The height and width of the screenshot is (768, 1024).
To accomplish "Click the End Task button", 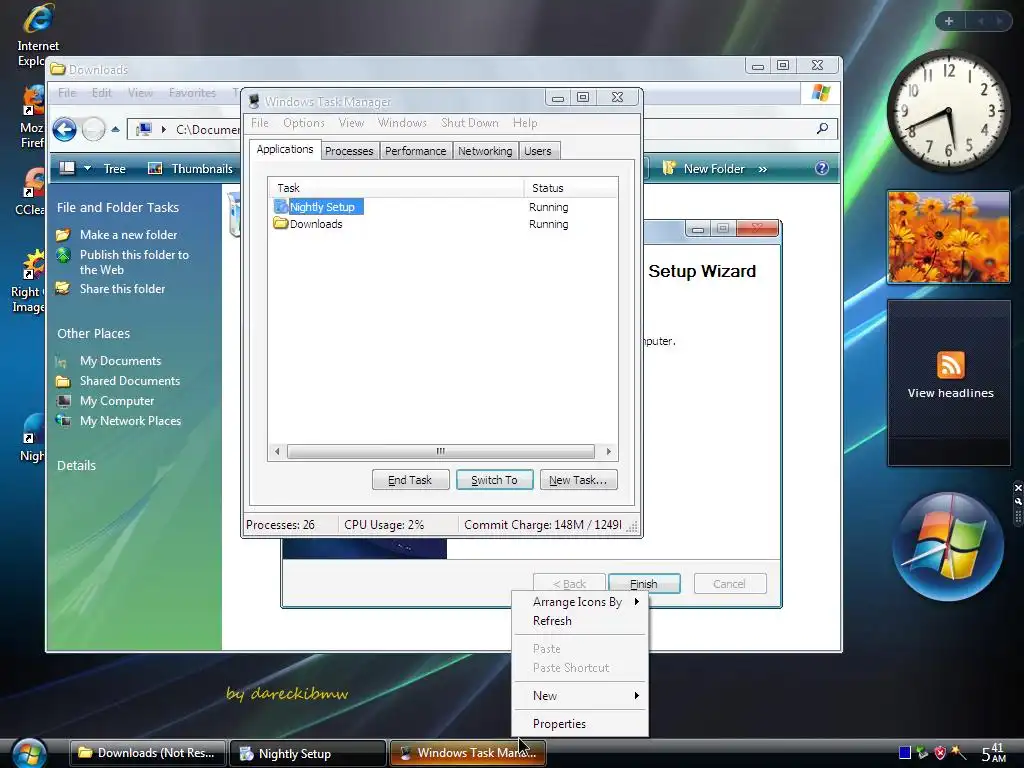I will coord(410,480).
